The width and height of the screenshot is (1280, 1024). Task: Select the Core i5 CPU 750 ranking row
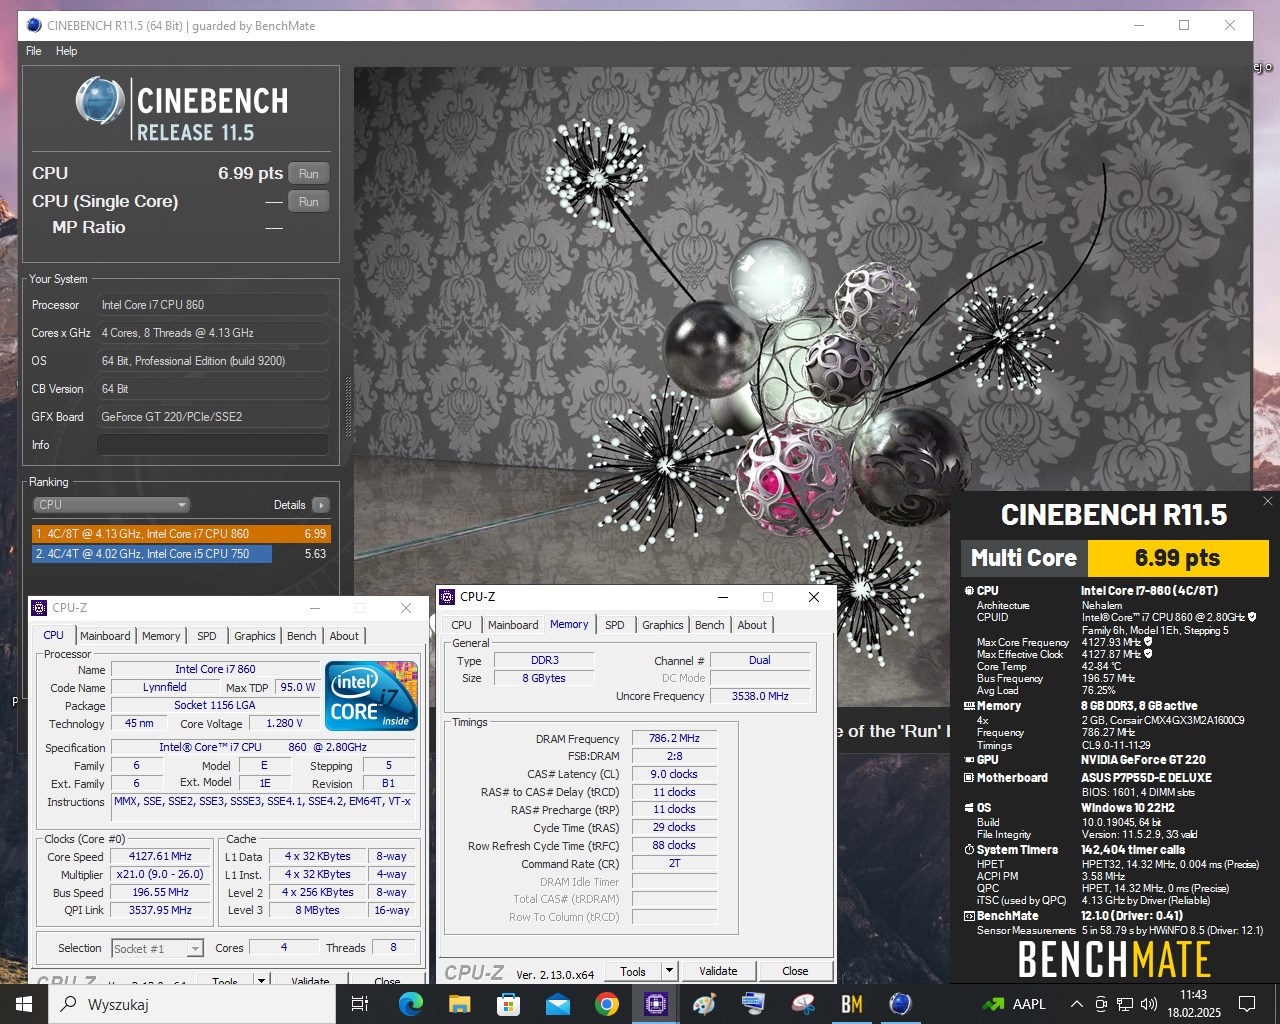coord(180,553)
